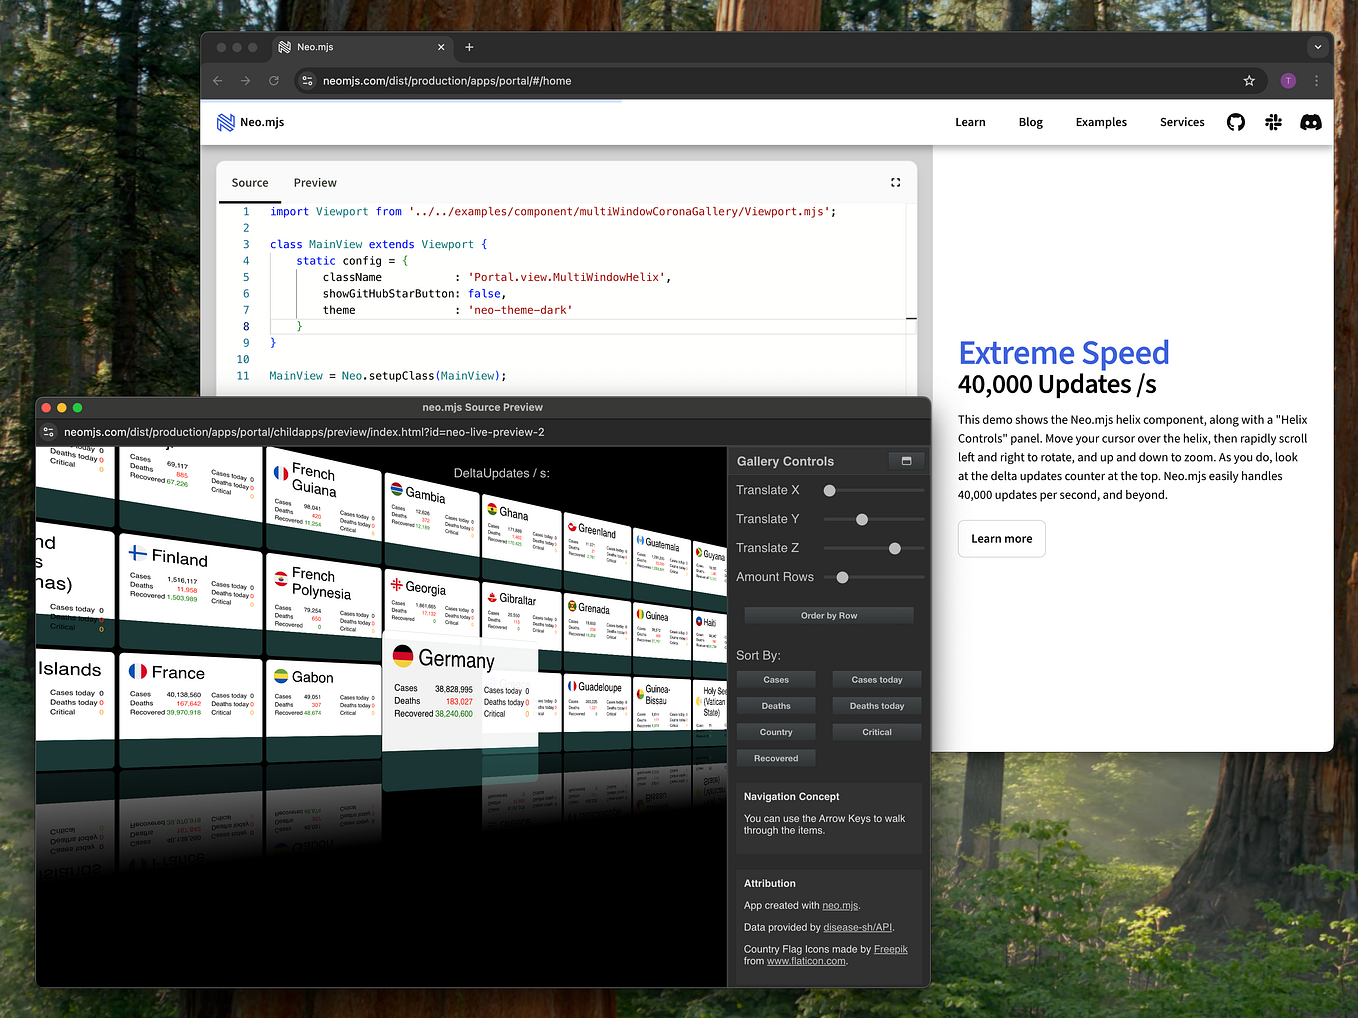
Task: Click the site info icon in address bar
Action: coord(307,81)
